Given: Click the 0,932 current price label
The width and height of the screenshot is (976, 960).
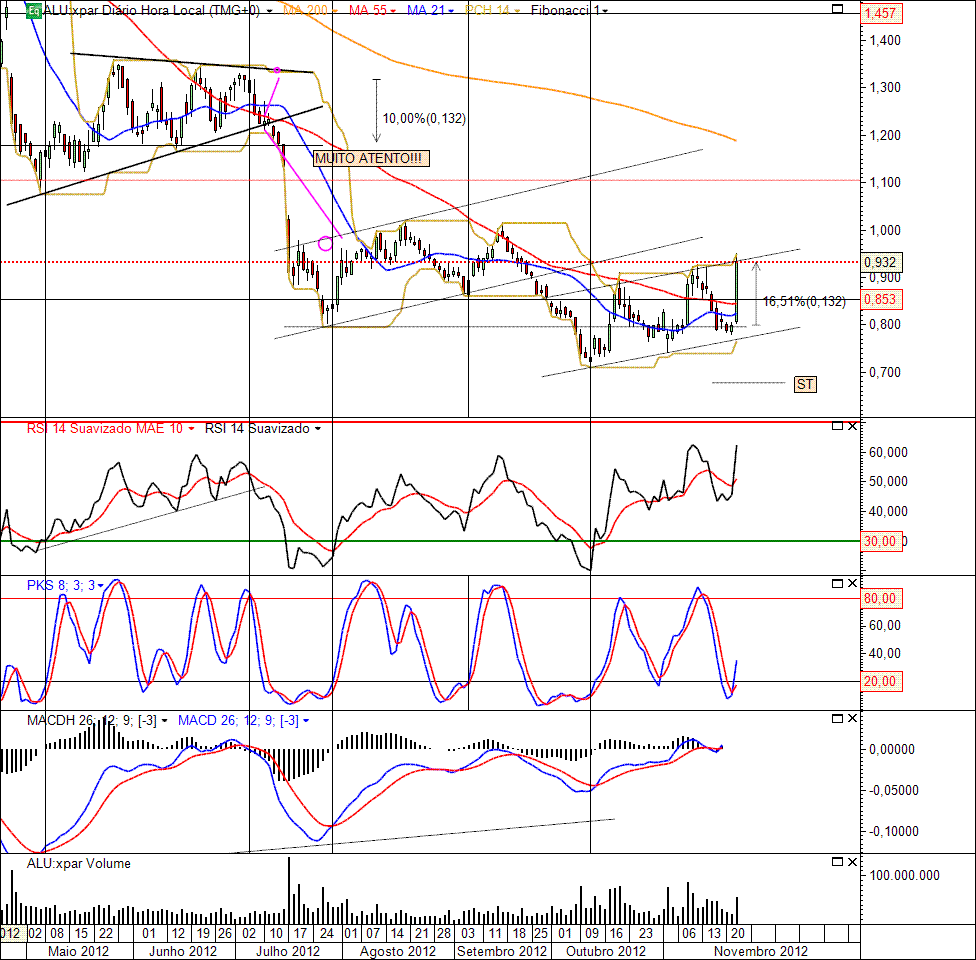Looking at the screenshot, I should (x=881, y=262).
